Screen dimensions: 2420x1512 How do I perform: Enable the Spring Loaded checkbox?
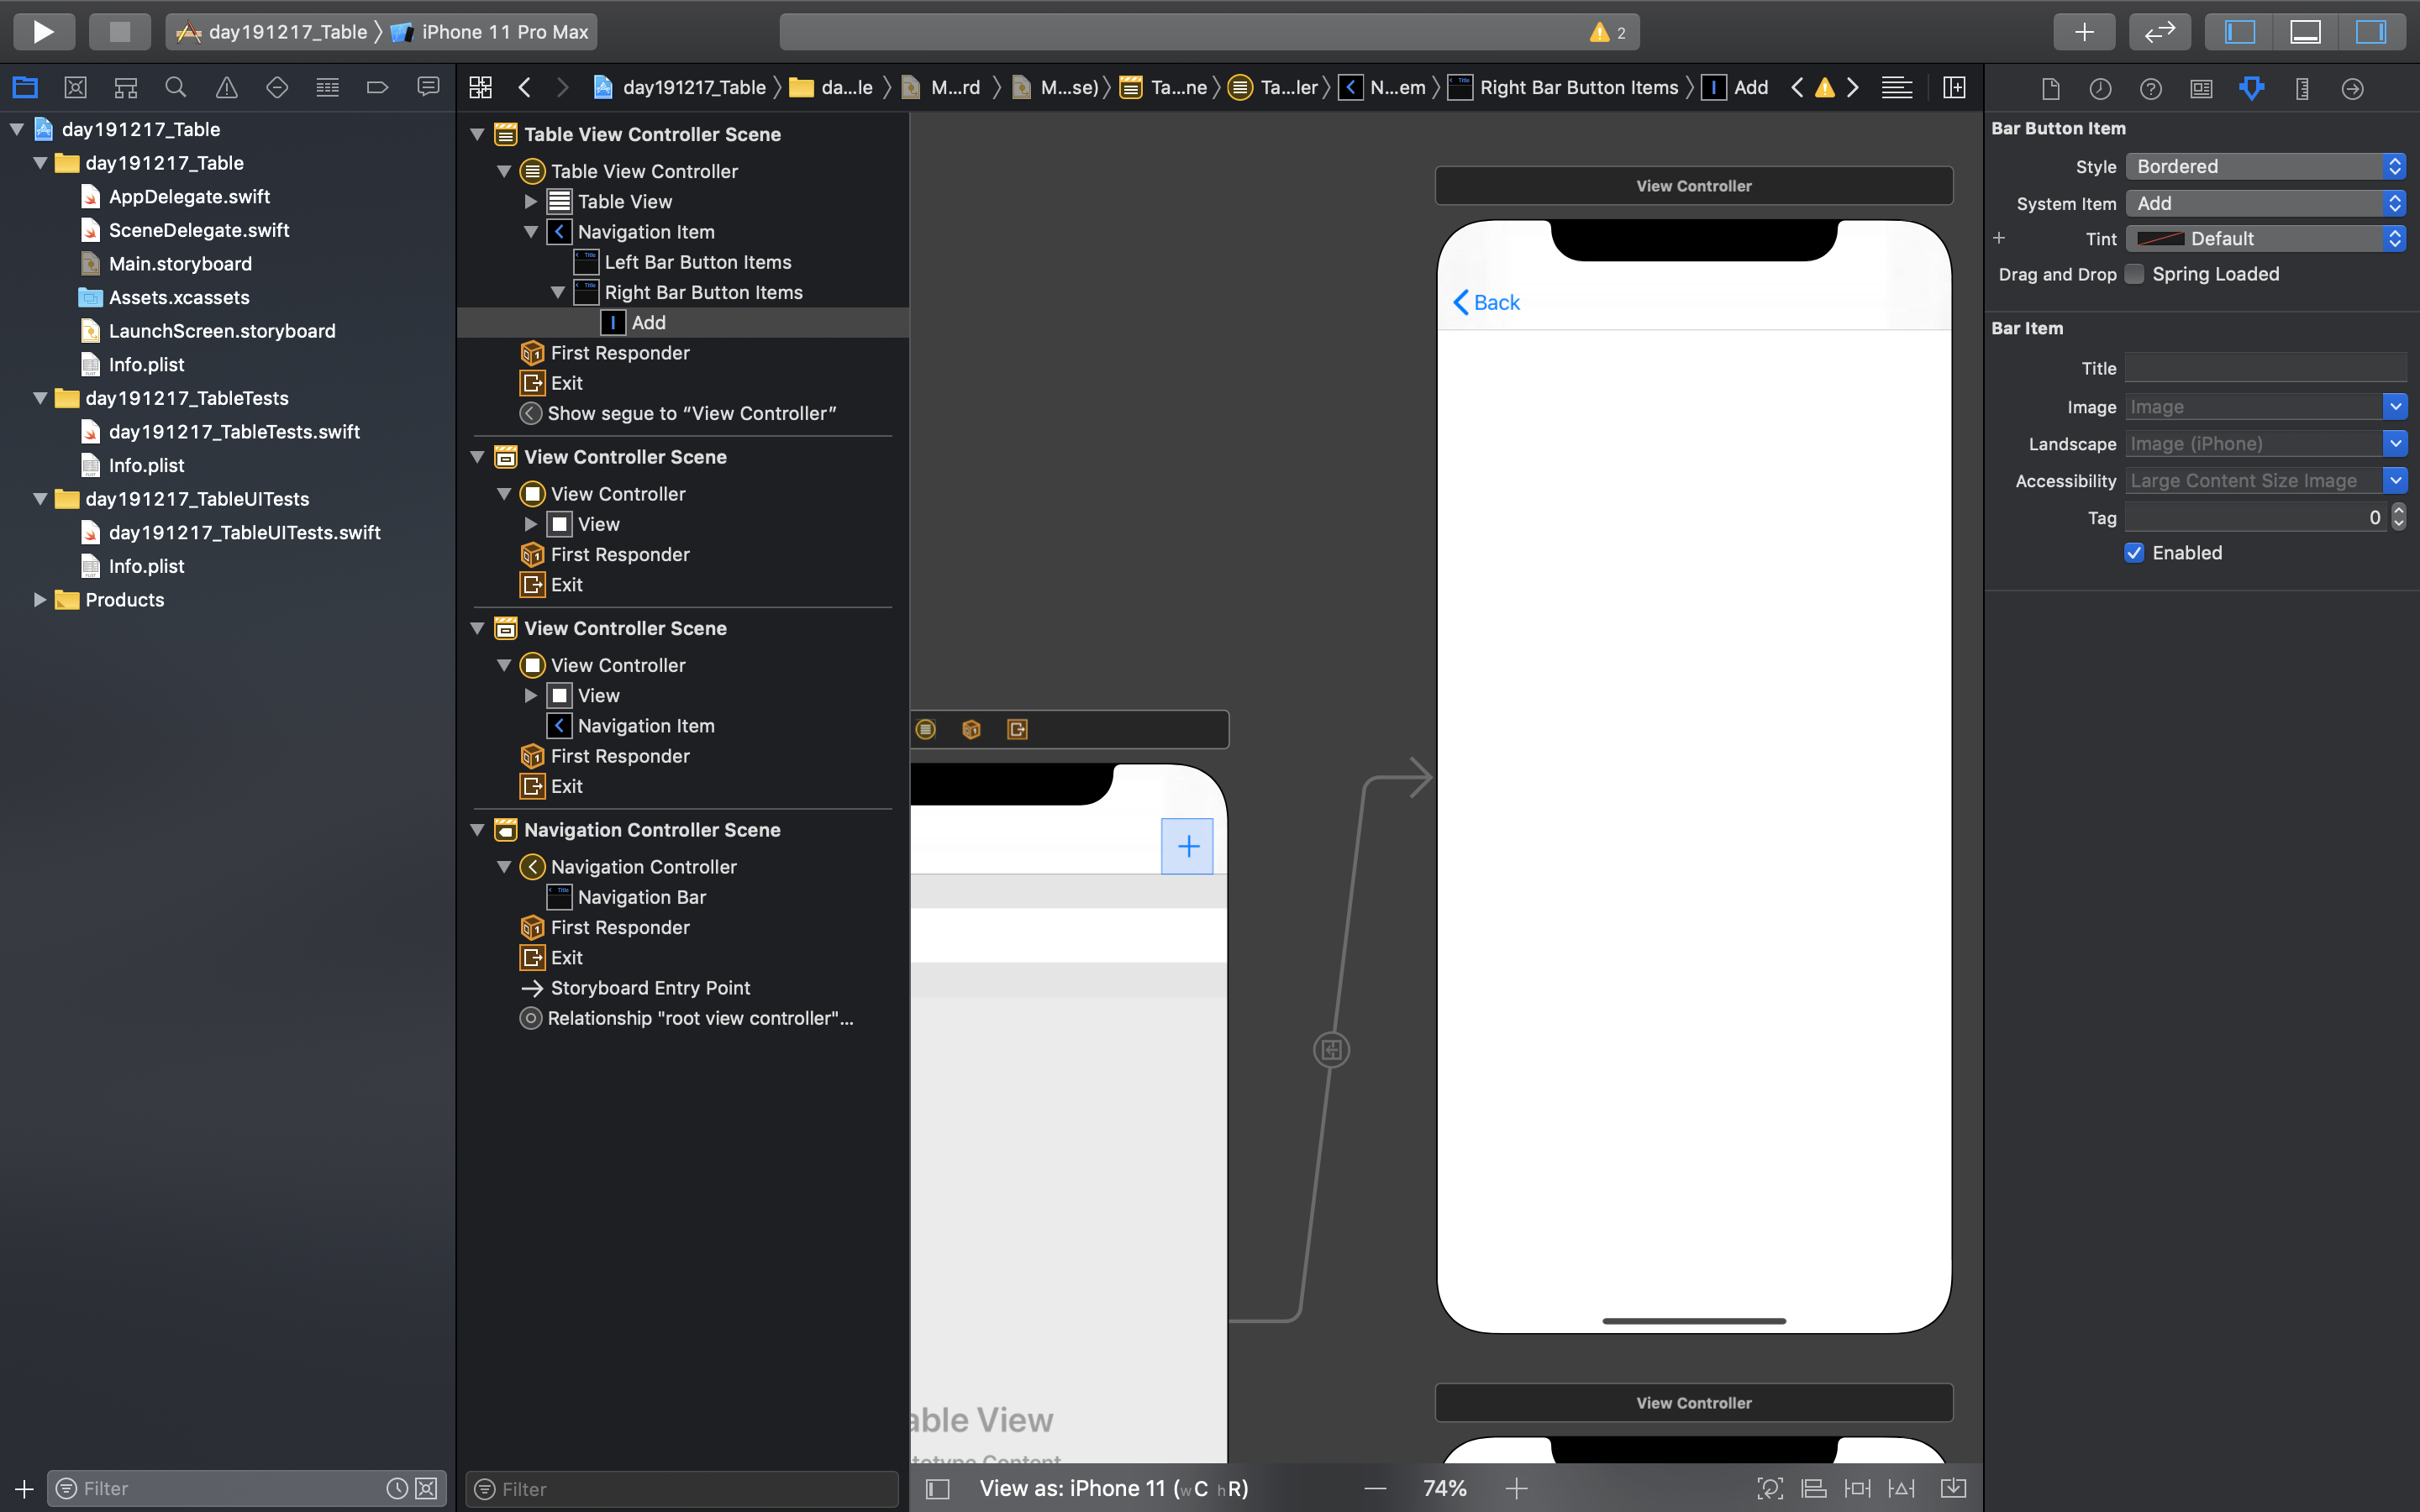[x=2134, y=274]
